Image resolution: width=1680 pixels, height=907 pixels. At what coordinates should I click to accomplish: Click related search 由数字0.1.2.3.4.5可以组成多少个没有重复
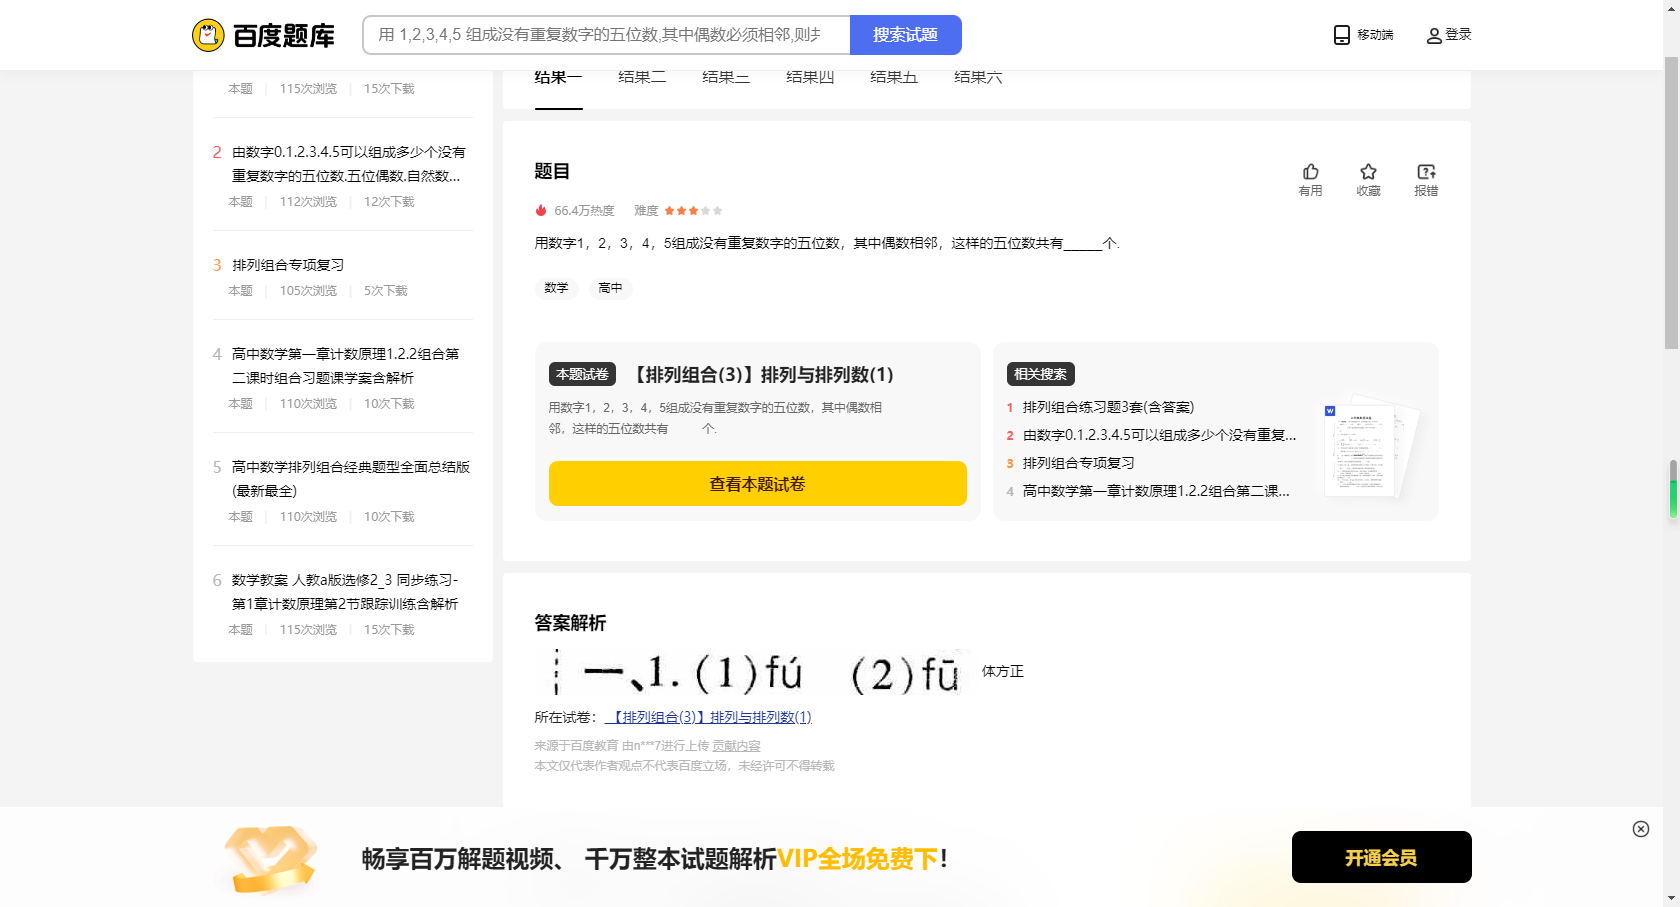click(1159, 435)
